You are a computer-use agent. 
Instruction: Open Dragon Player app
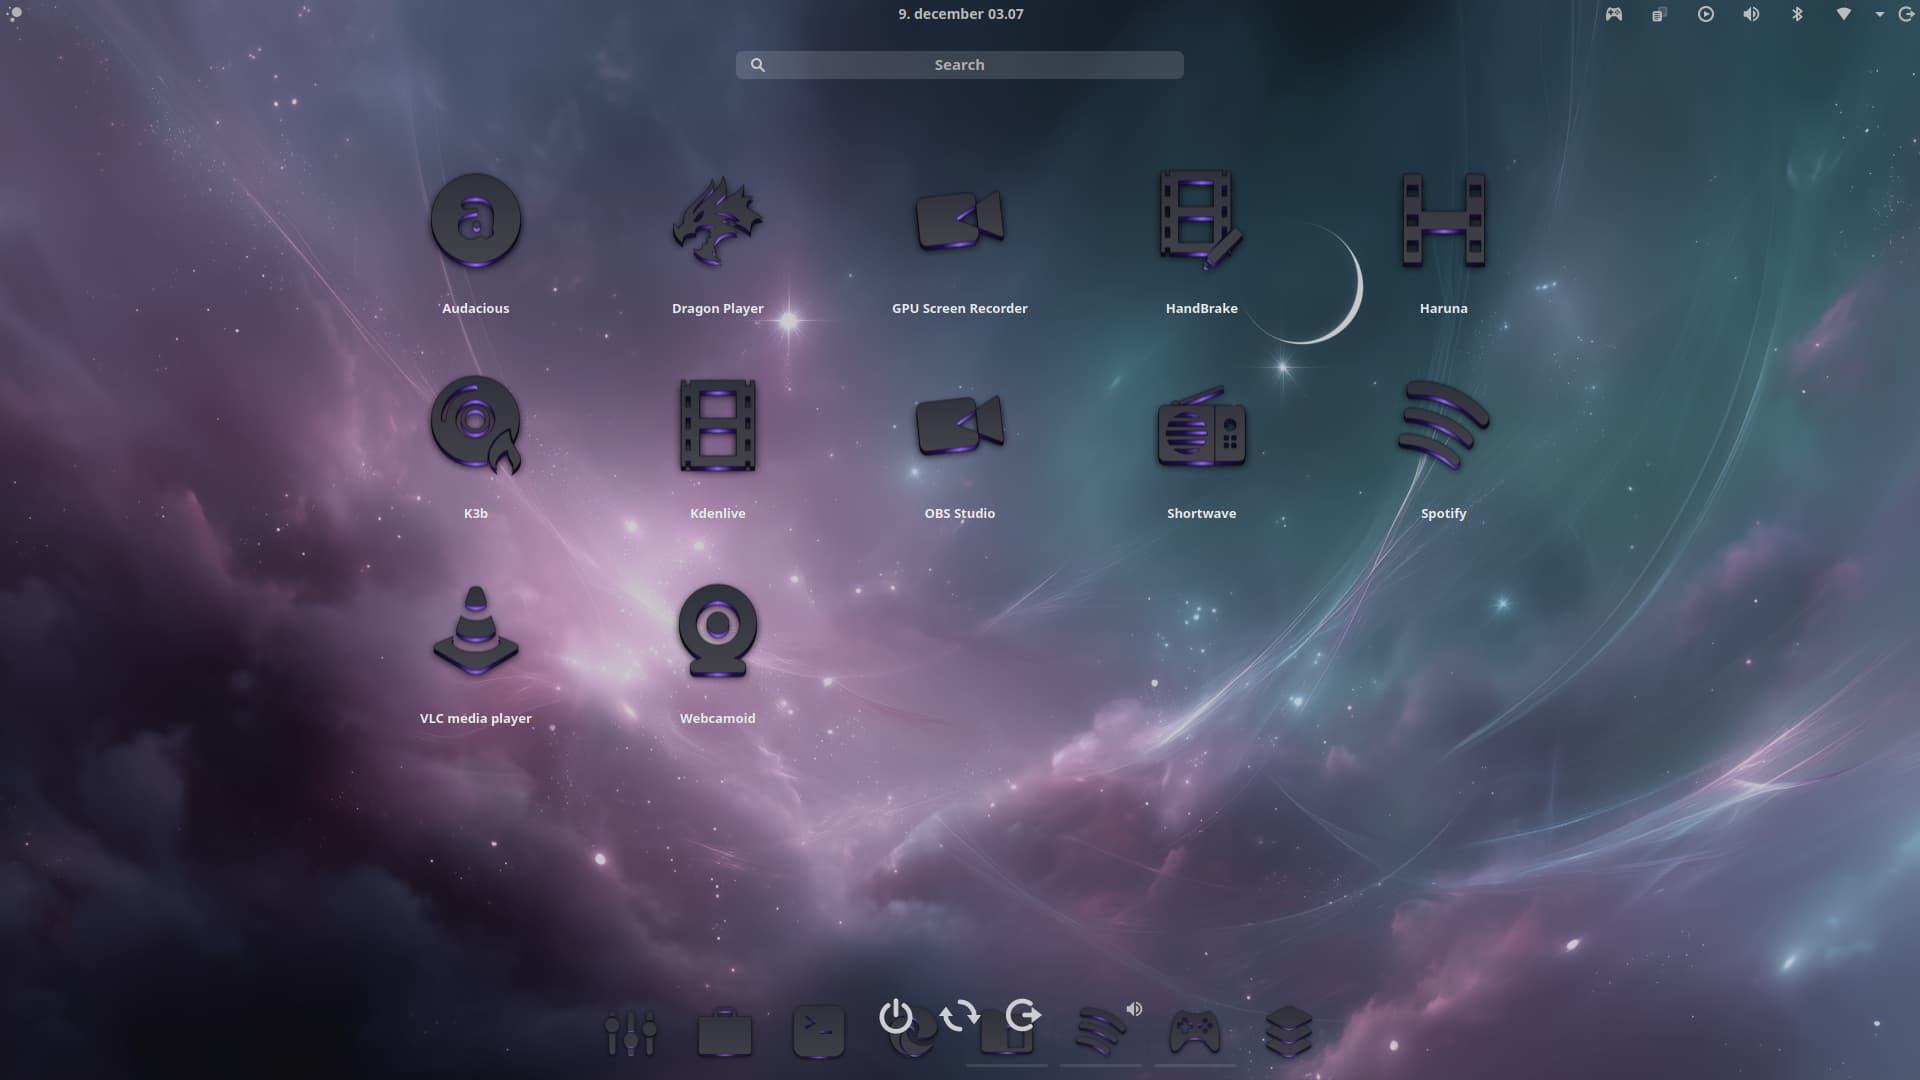(x=717, y=222)
